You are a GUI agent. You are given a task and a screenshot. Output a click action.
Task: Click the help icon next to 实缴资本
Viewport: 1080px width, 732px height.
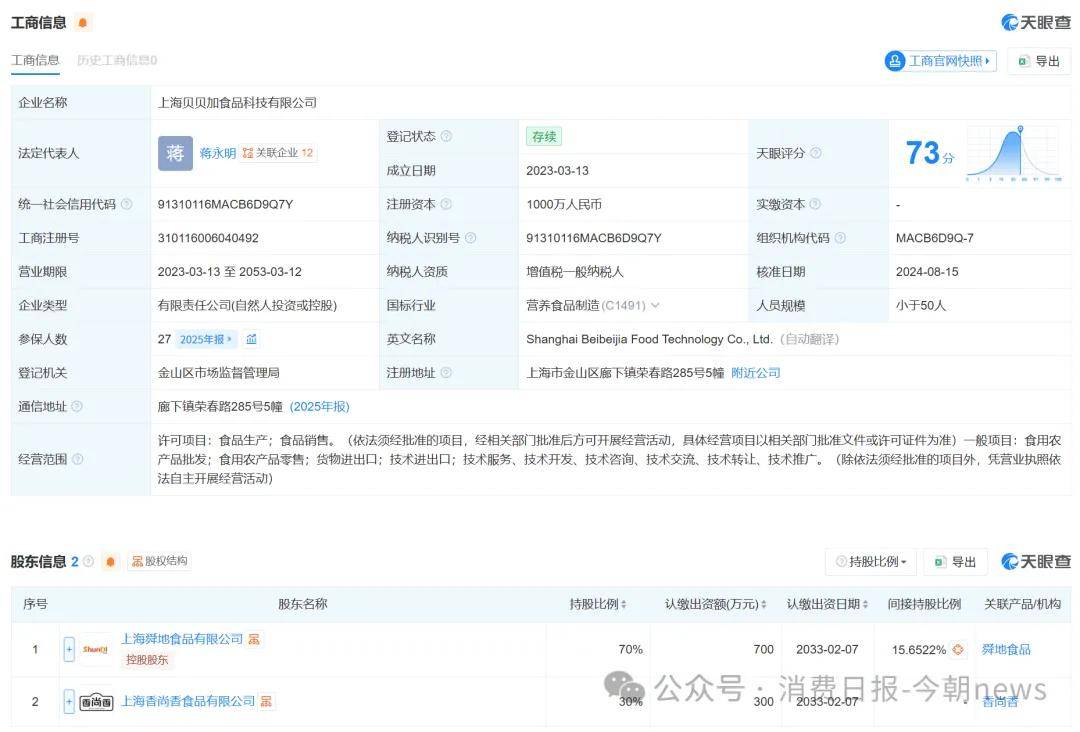[815, 204]
